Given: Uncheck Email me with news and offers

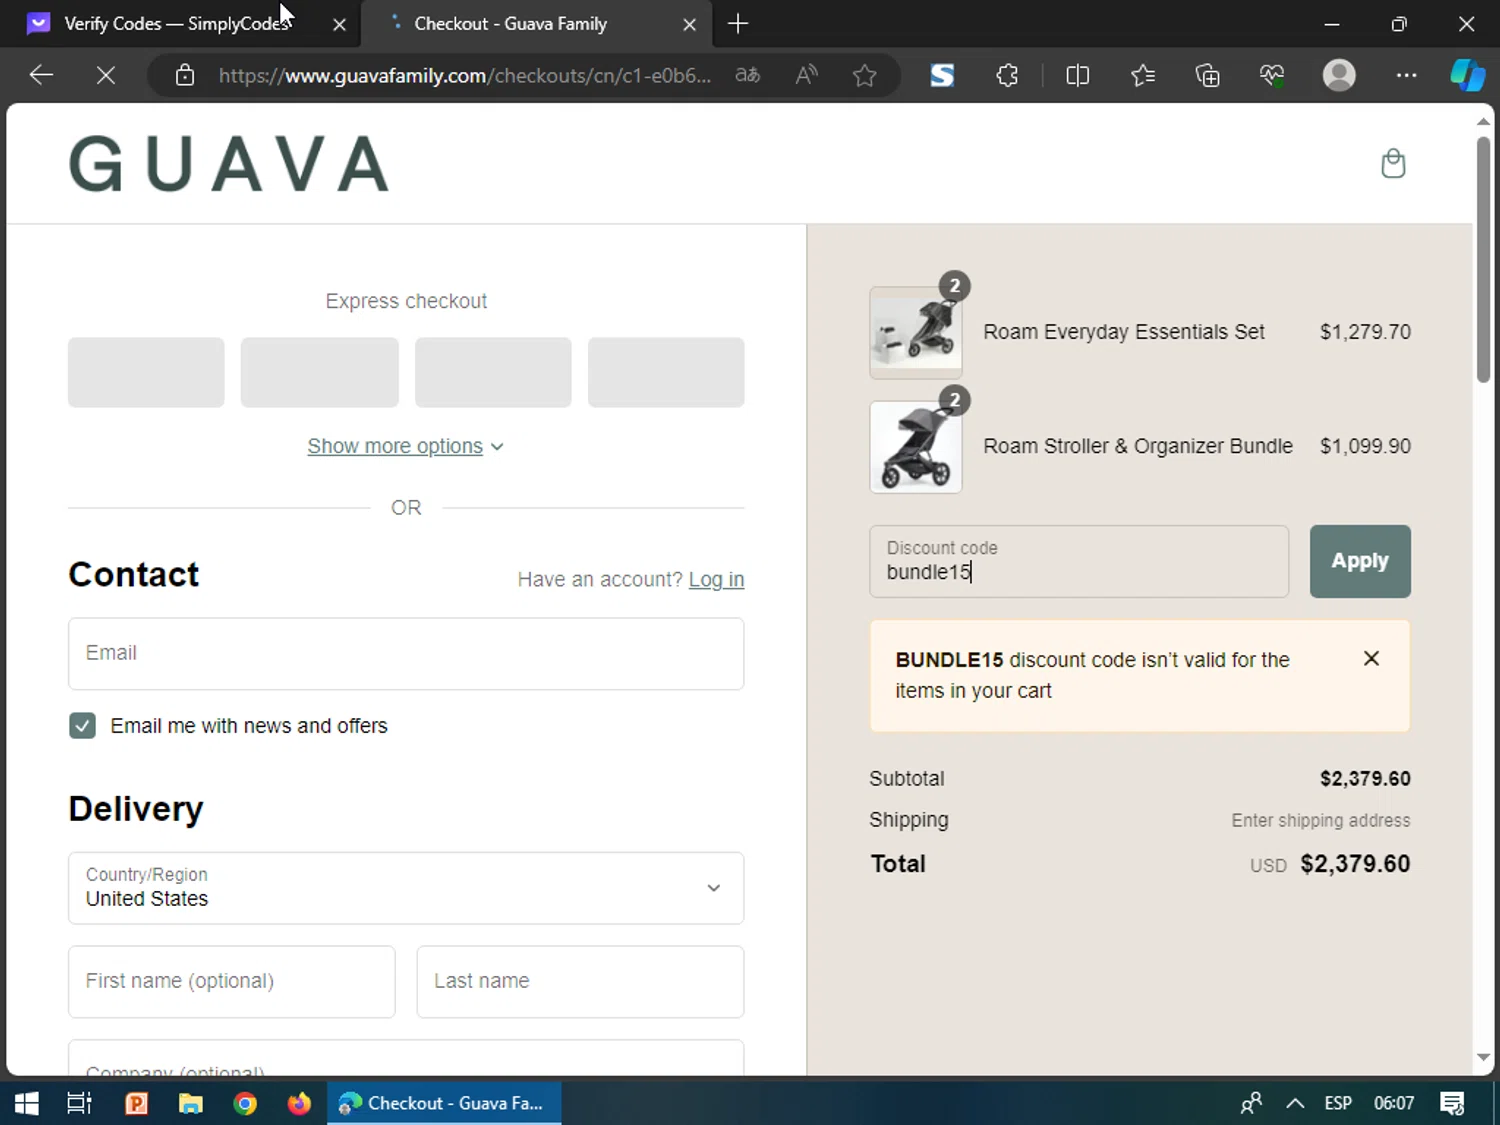Looking at the screenshot, I should 82,726.
